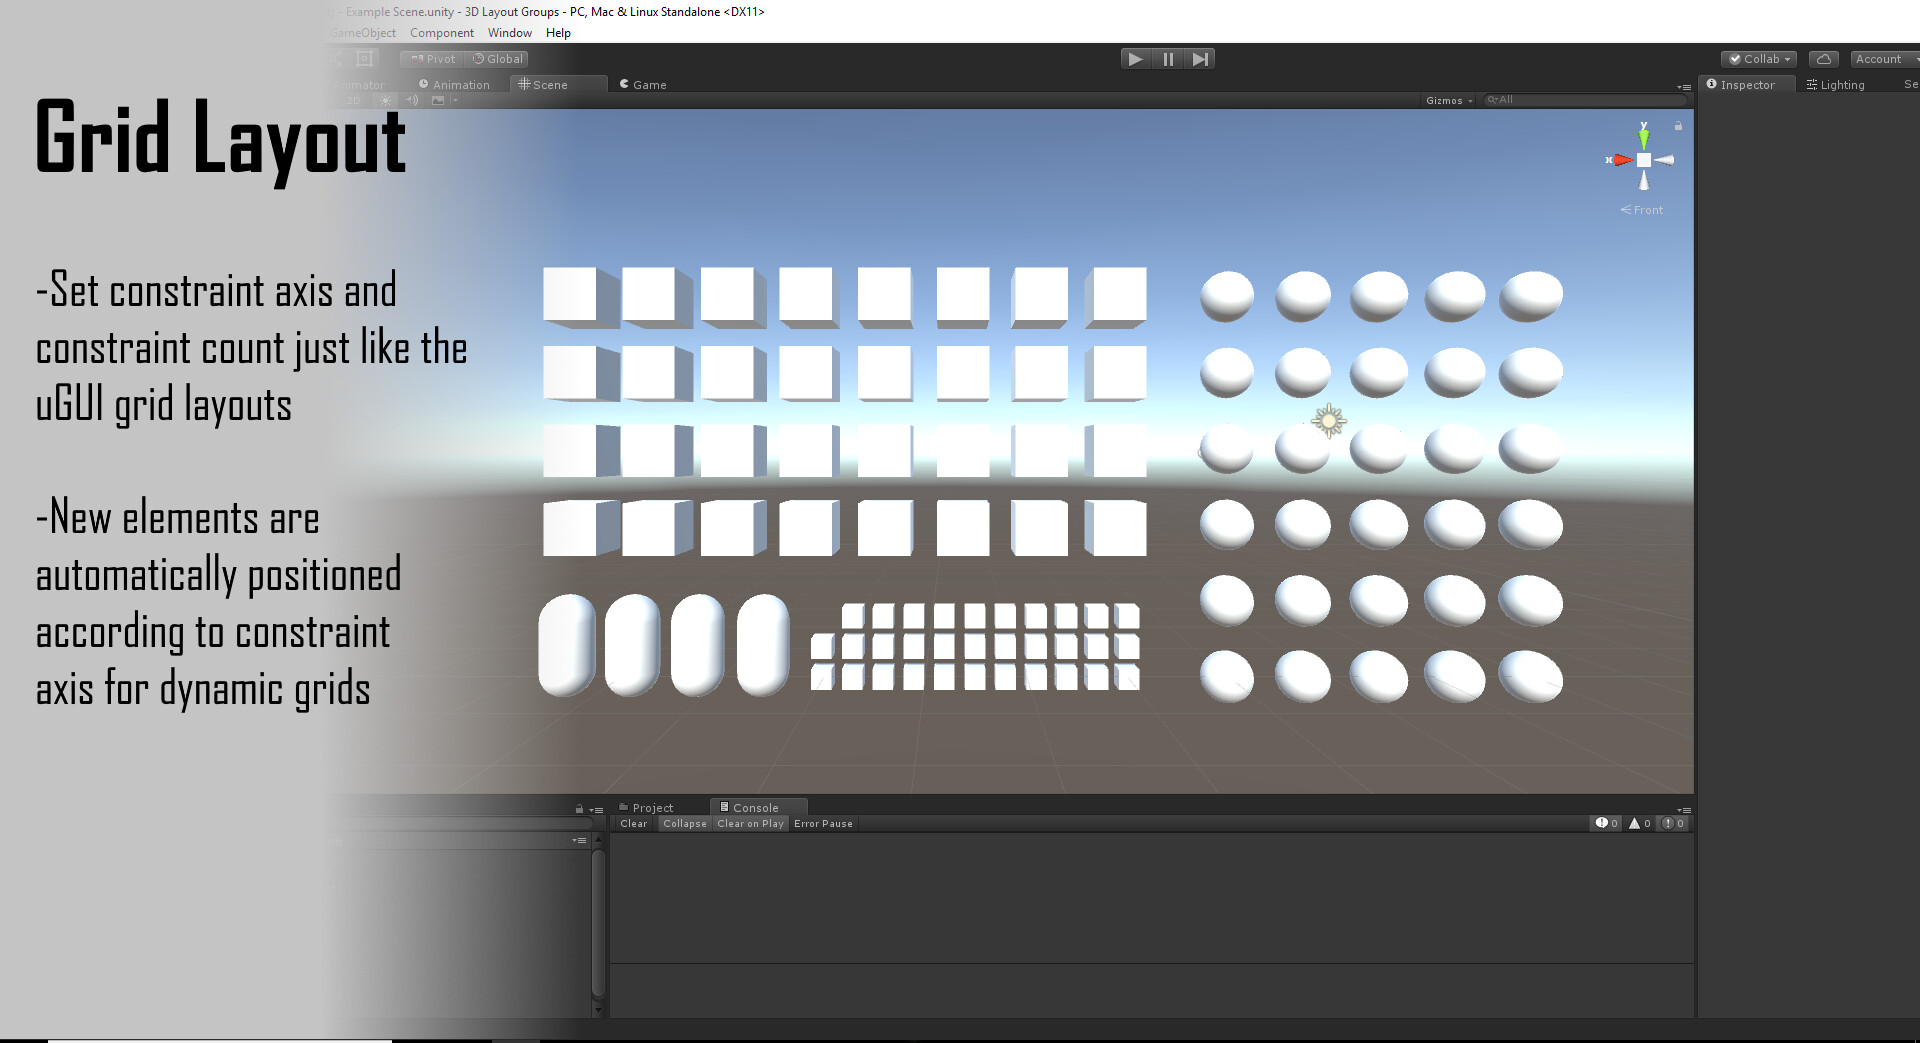Select the first capsule object in scene

point(567,645)
